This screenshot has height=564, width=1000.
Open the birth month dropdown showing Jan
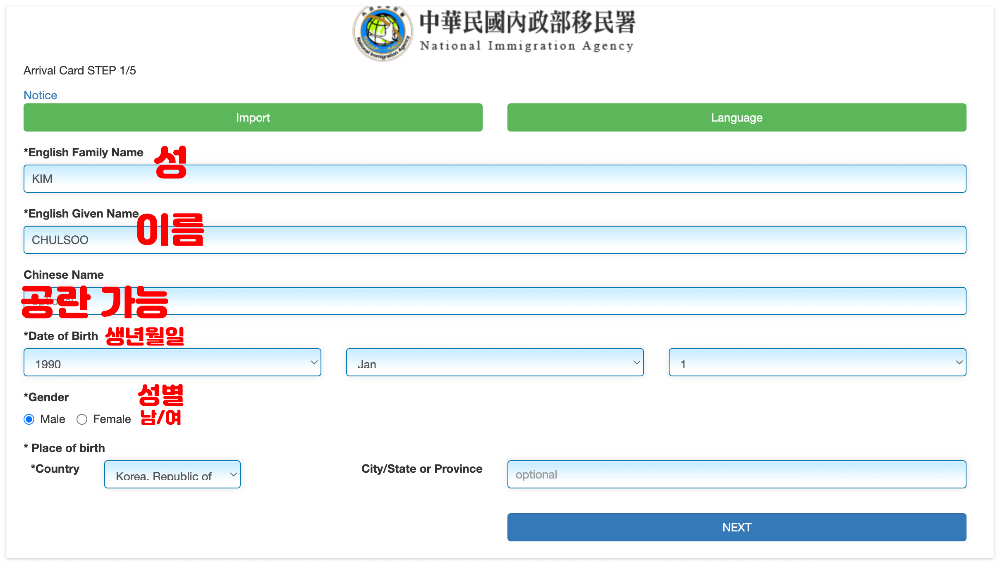tap(495, 362)
